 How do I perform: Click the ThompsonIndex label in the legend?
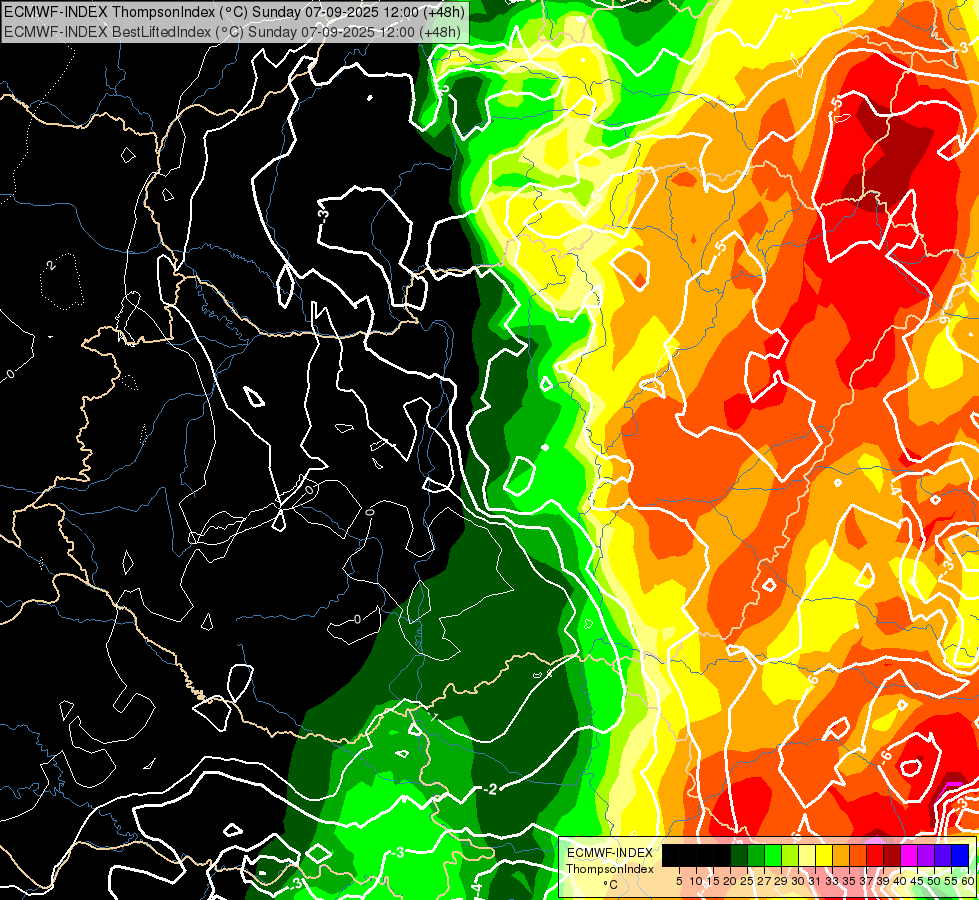(x=610, y=869)
